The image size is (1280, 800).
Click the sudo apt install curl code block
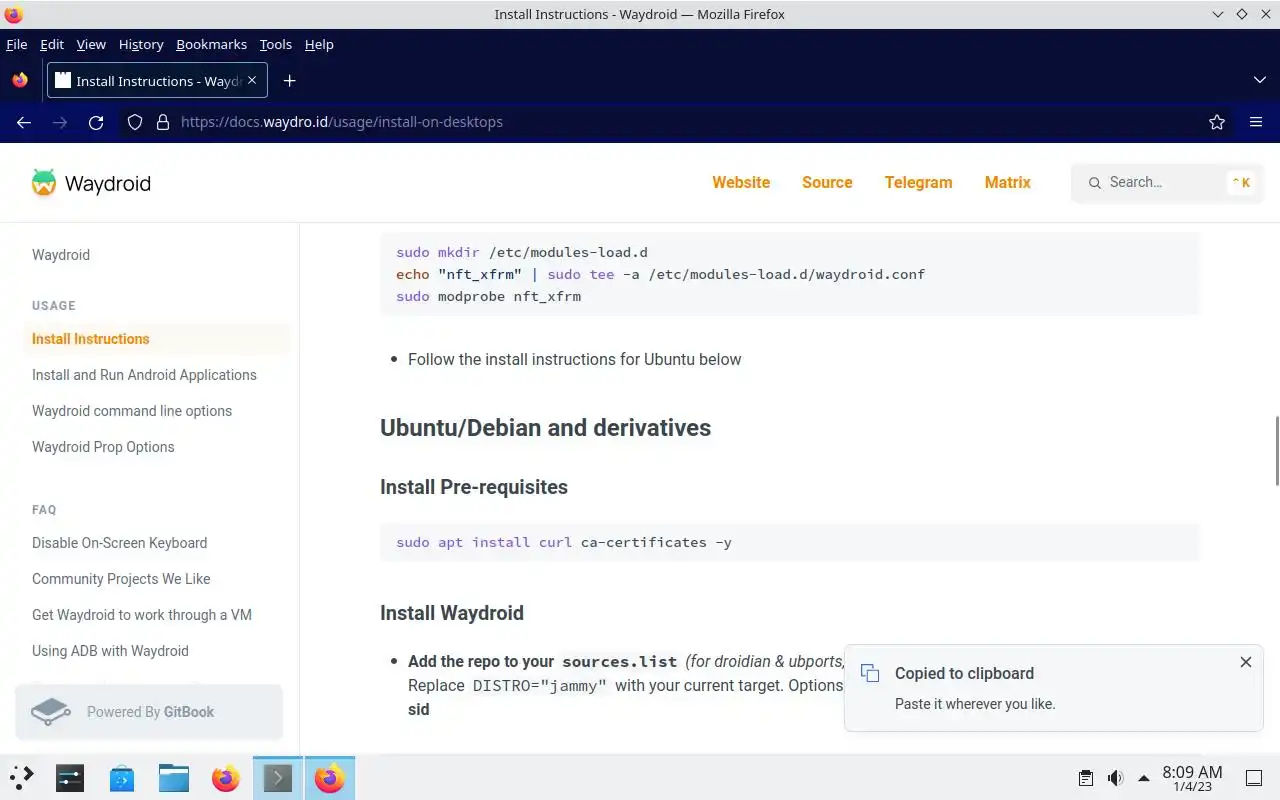[789, 542]
